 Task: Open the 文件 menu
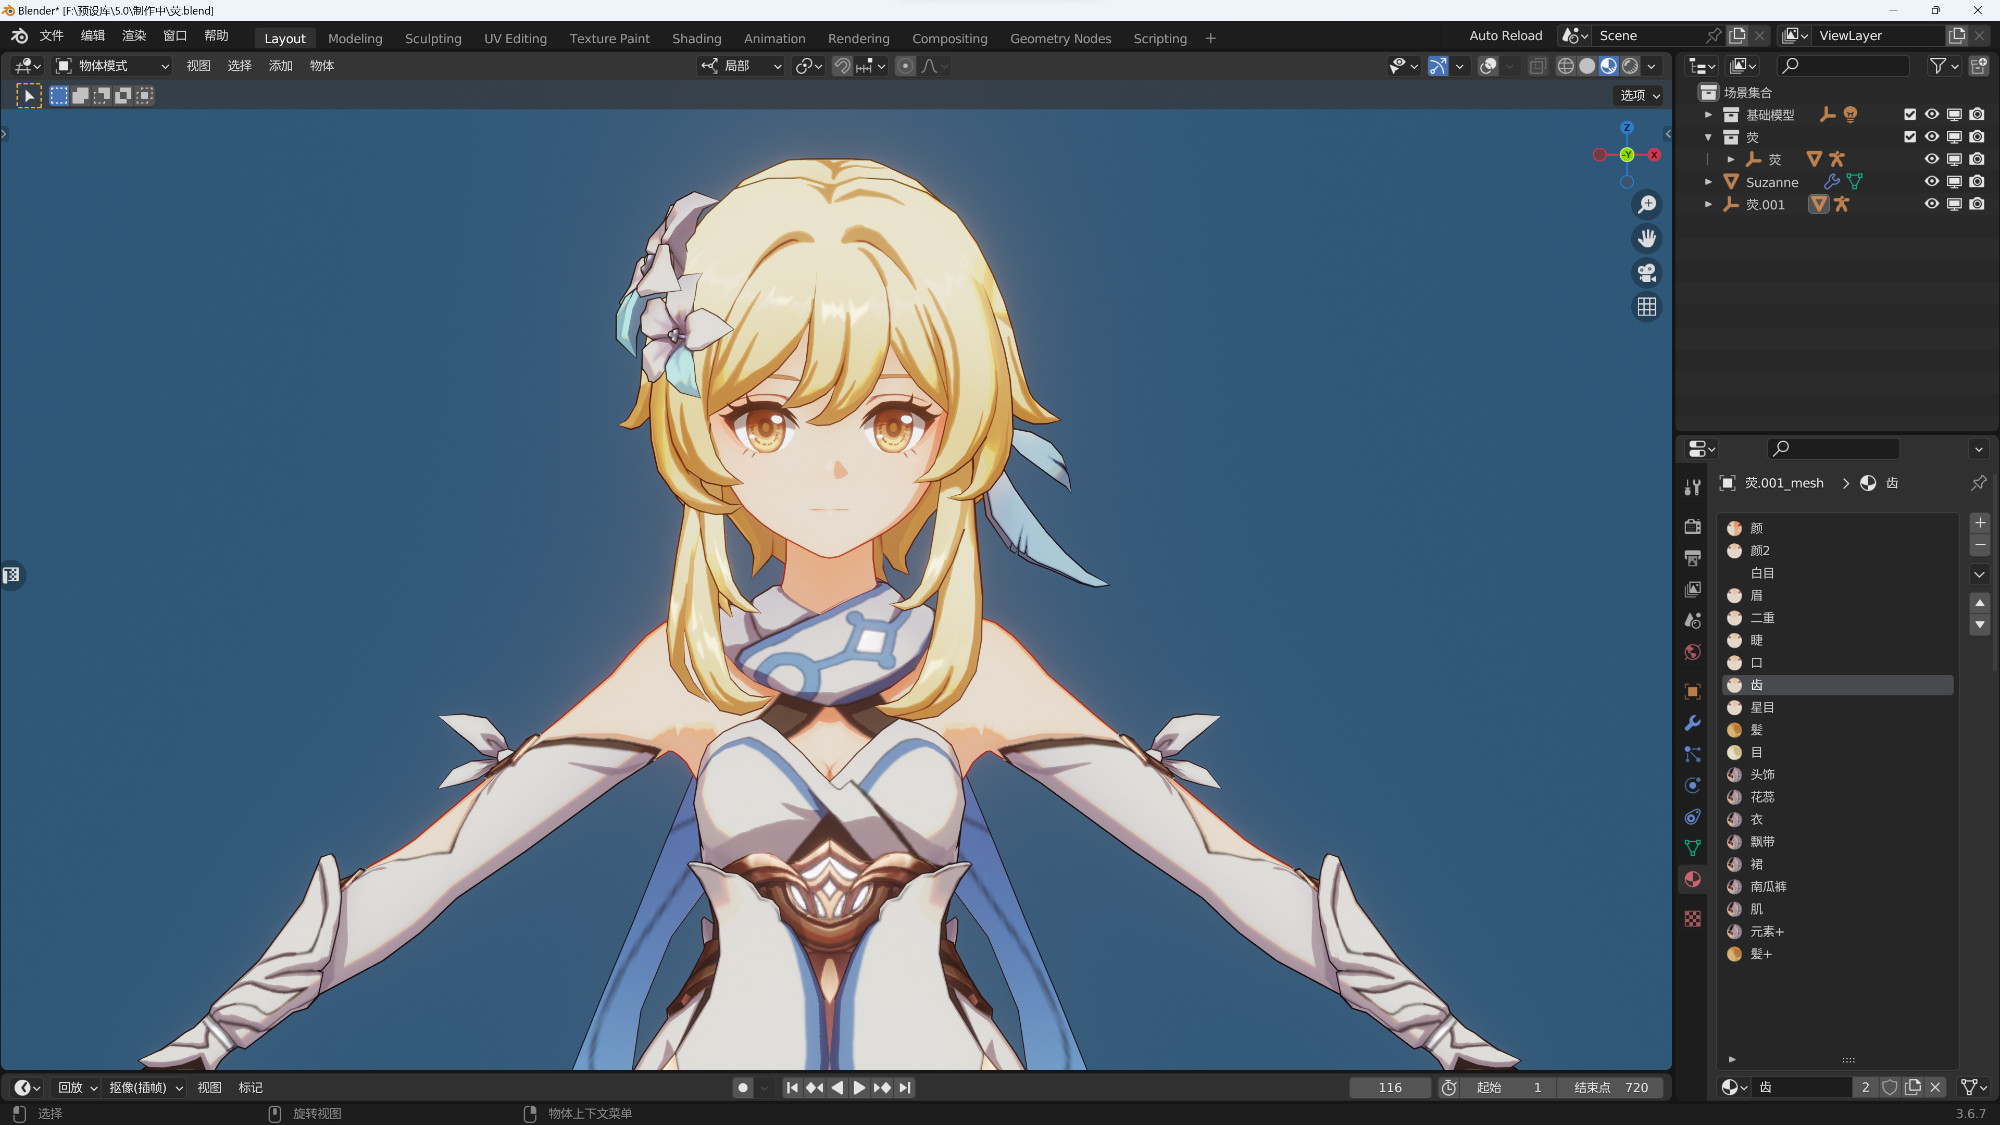click(x=51, y=36)
